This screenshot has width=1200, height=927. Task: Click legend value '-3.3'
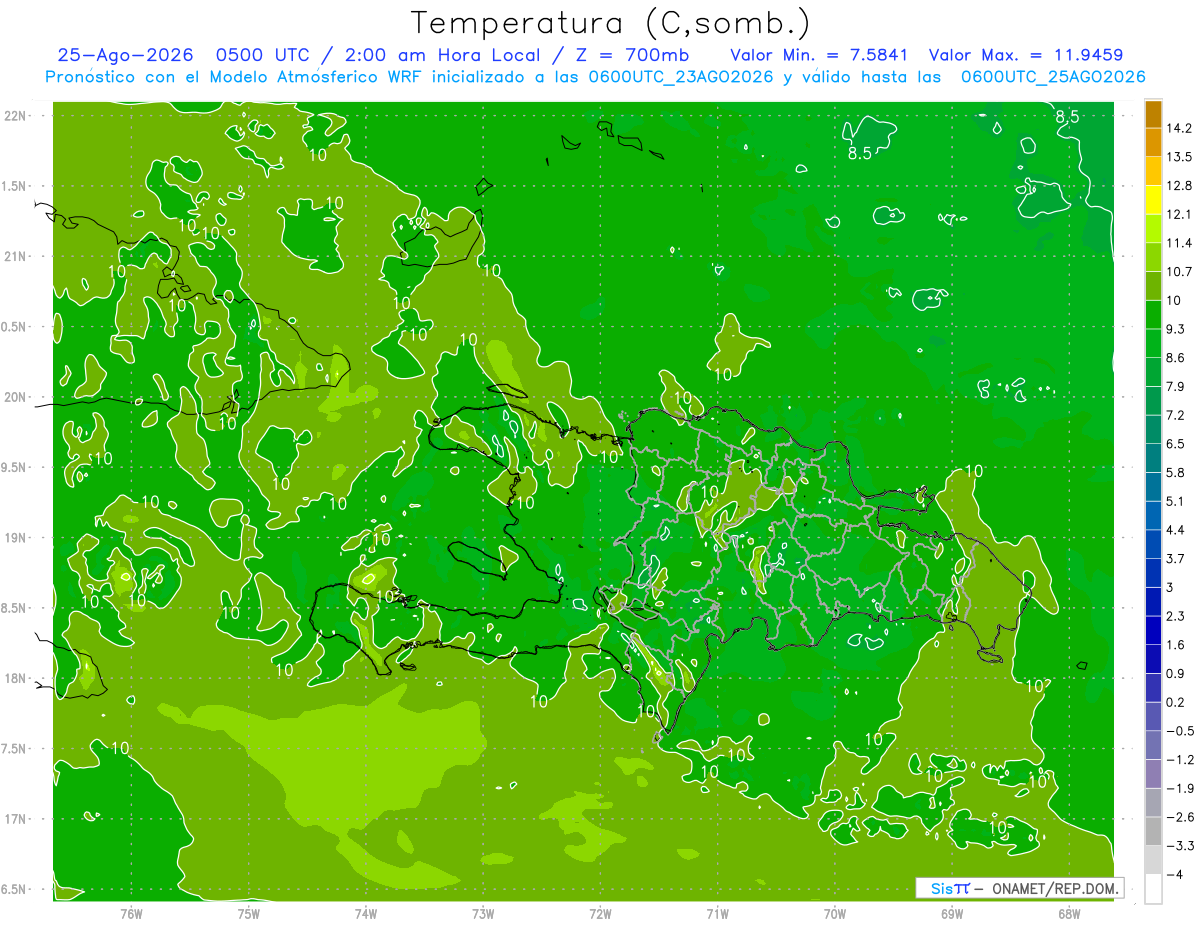click(x=1179, y=847)
